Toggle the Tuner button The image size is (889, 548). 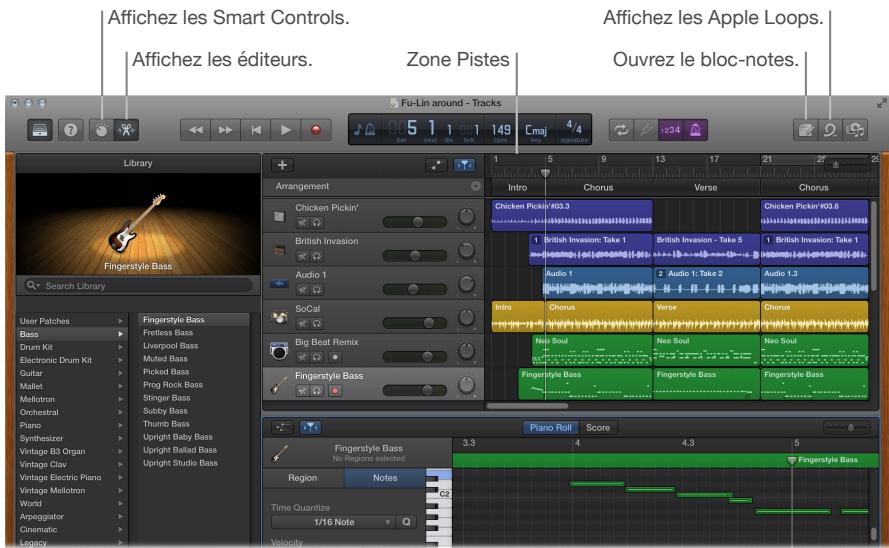click(x=646, y=130)
